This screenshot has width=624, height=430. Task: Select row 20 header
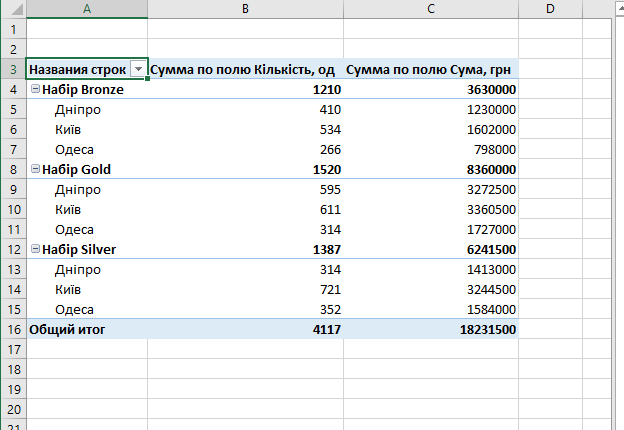click(14, 409)
